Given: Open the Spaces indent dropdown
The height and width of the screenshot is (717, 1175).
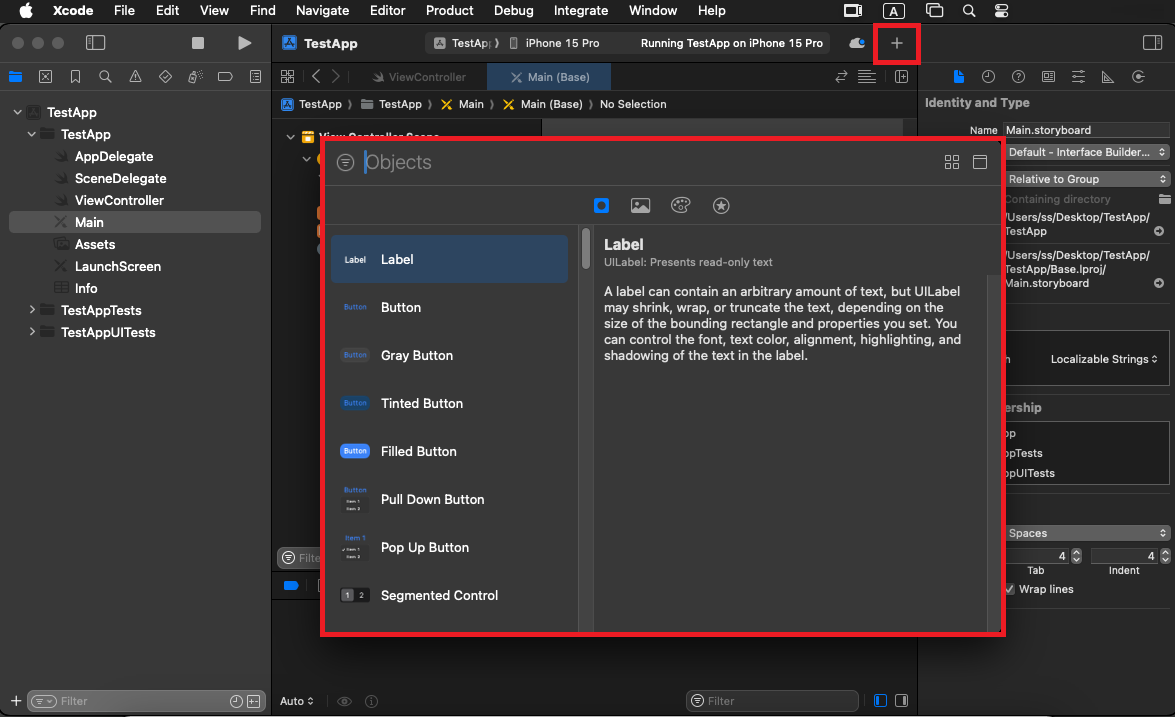Looking at the screenshot, I should (x=1086, y=533).
